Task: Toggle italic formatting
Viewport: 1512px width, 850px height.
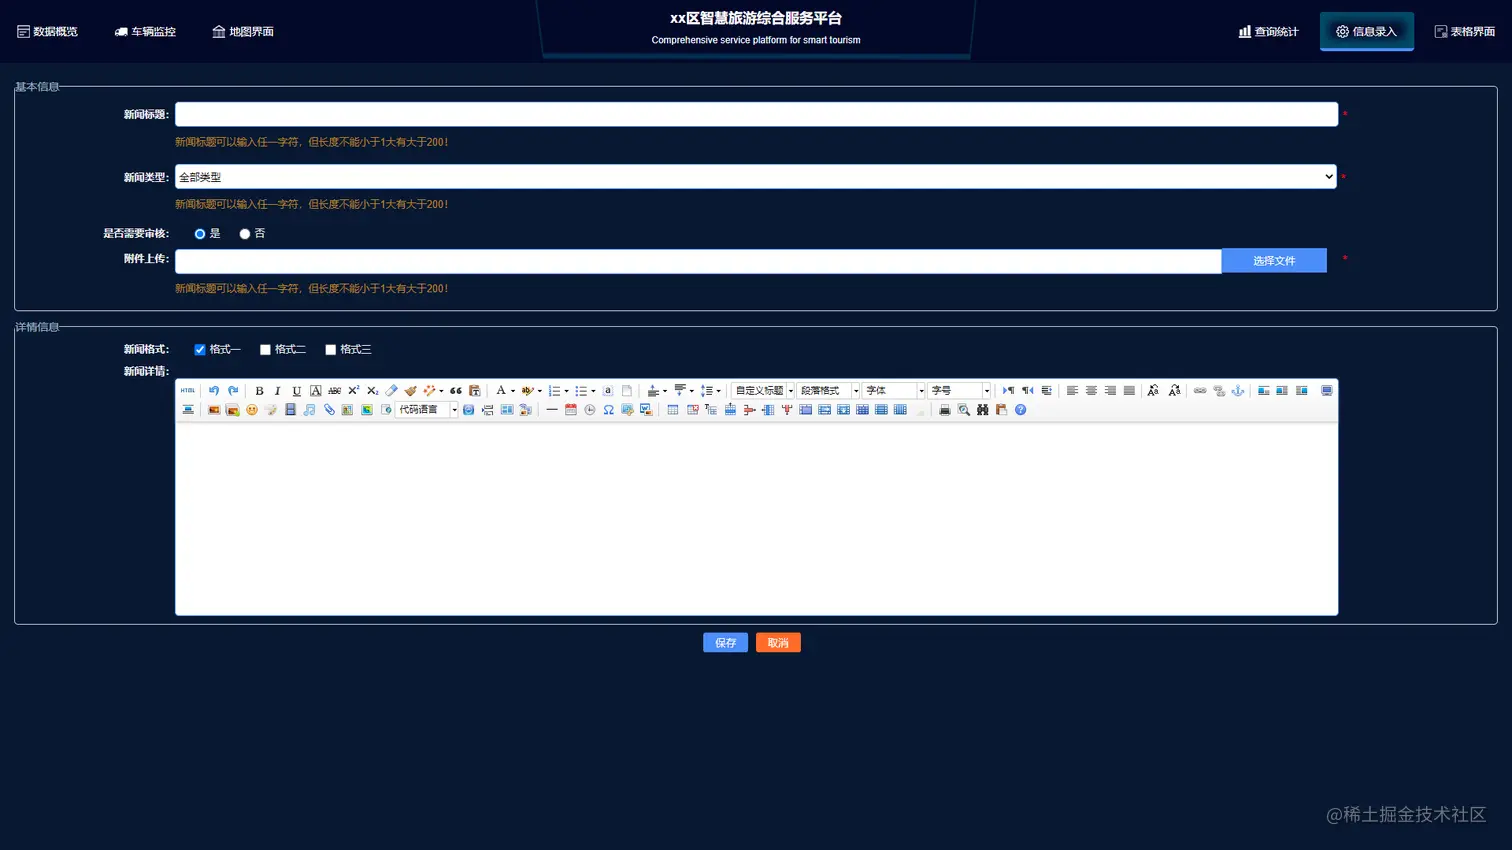Action: point(277,391)
